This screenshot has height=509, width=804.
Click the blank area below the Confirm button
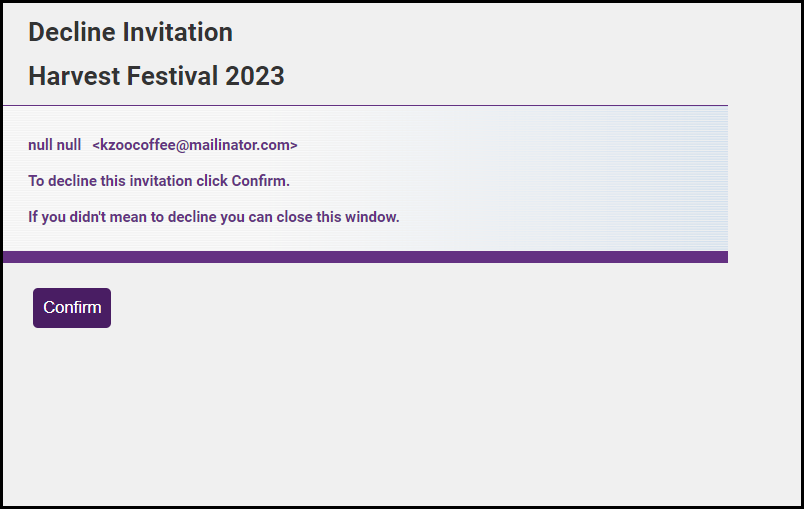pos(300,420)
